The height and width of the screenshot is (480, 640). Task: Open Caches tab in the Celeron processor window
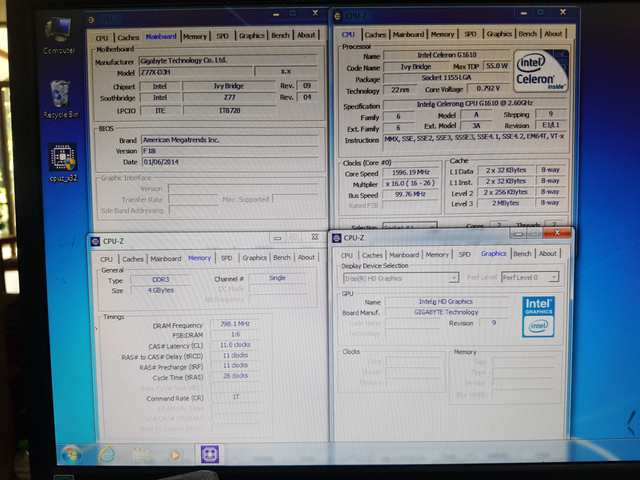(x=375, y=35)
